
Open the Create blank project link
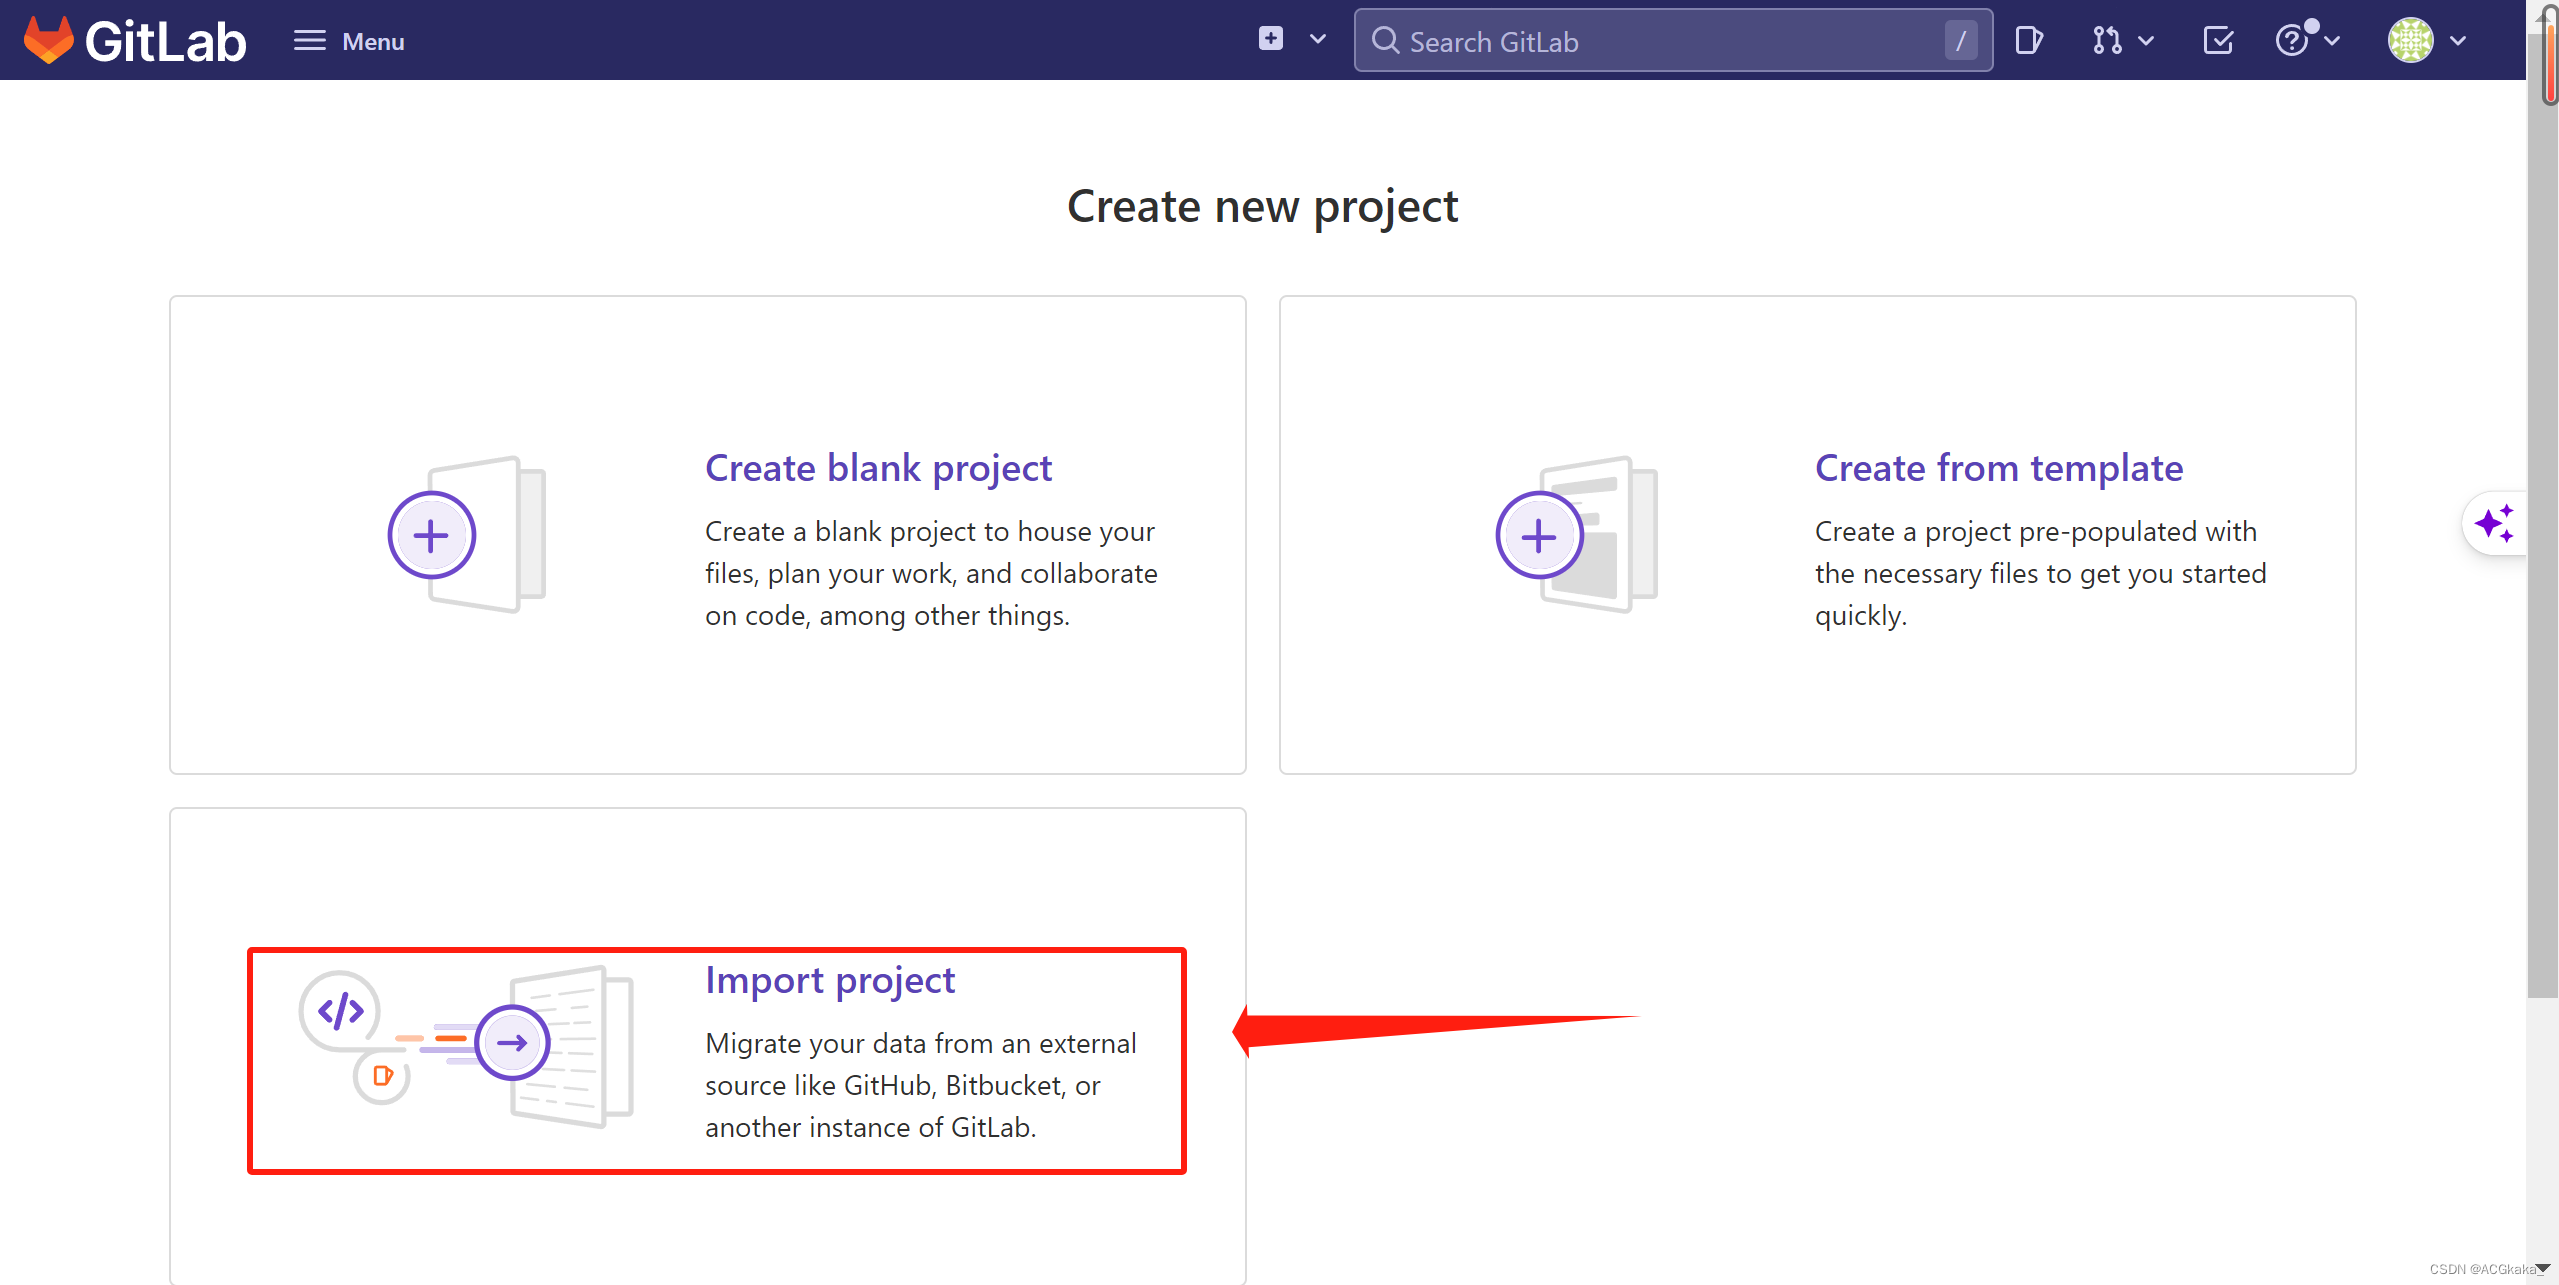point(878,468)
